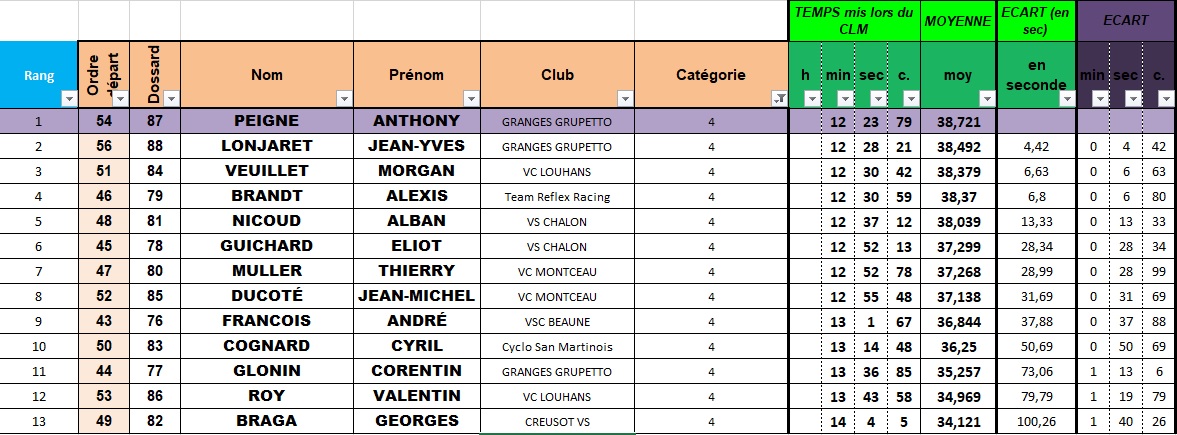Click the Team Reflex Racing club cell
1177x435 pixels.
pyautogui.click(x=557, y=197)
